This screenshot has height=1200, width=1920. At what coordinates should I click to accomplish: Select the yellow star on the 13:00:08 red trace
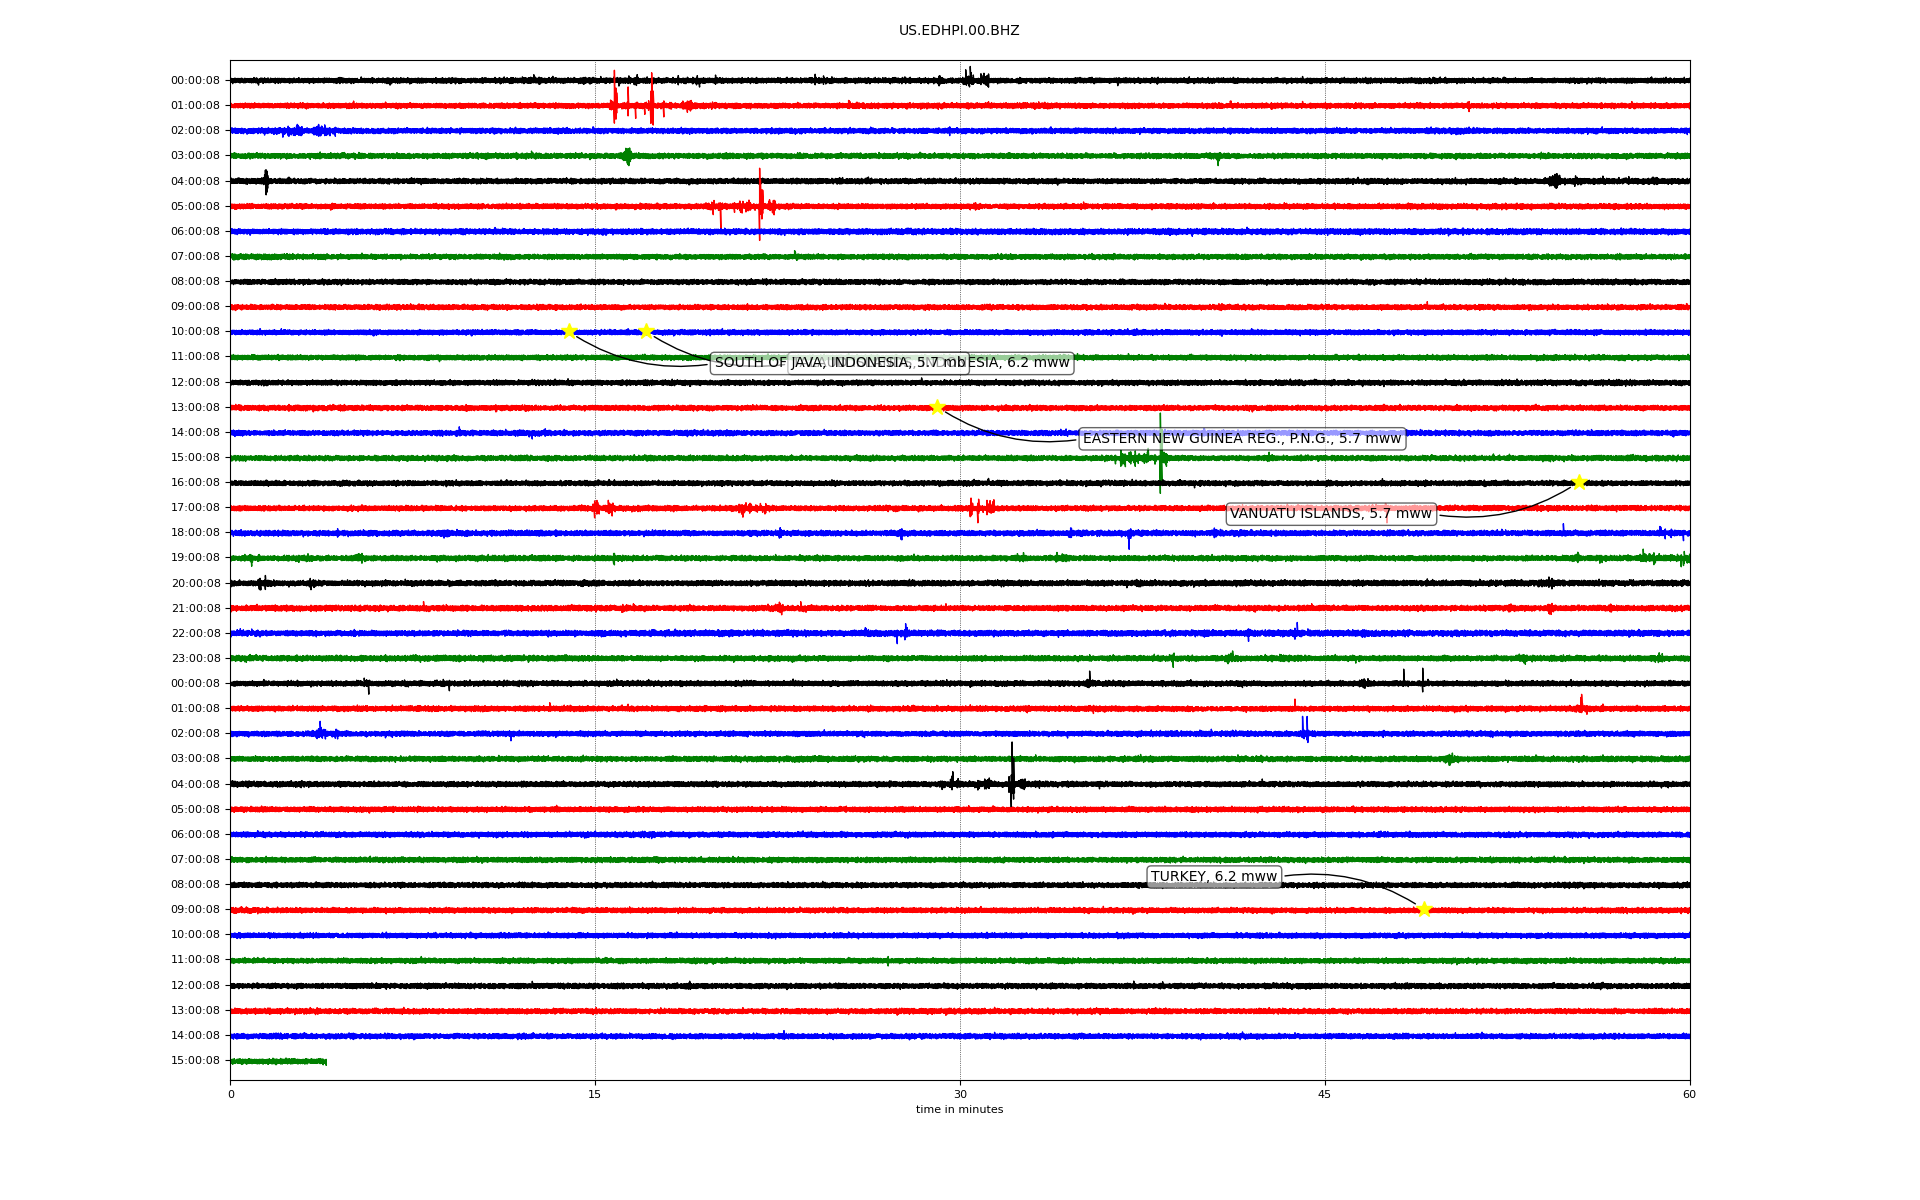tap(937, 407)
